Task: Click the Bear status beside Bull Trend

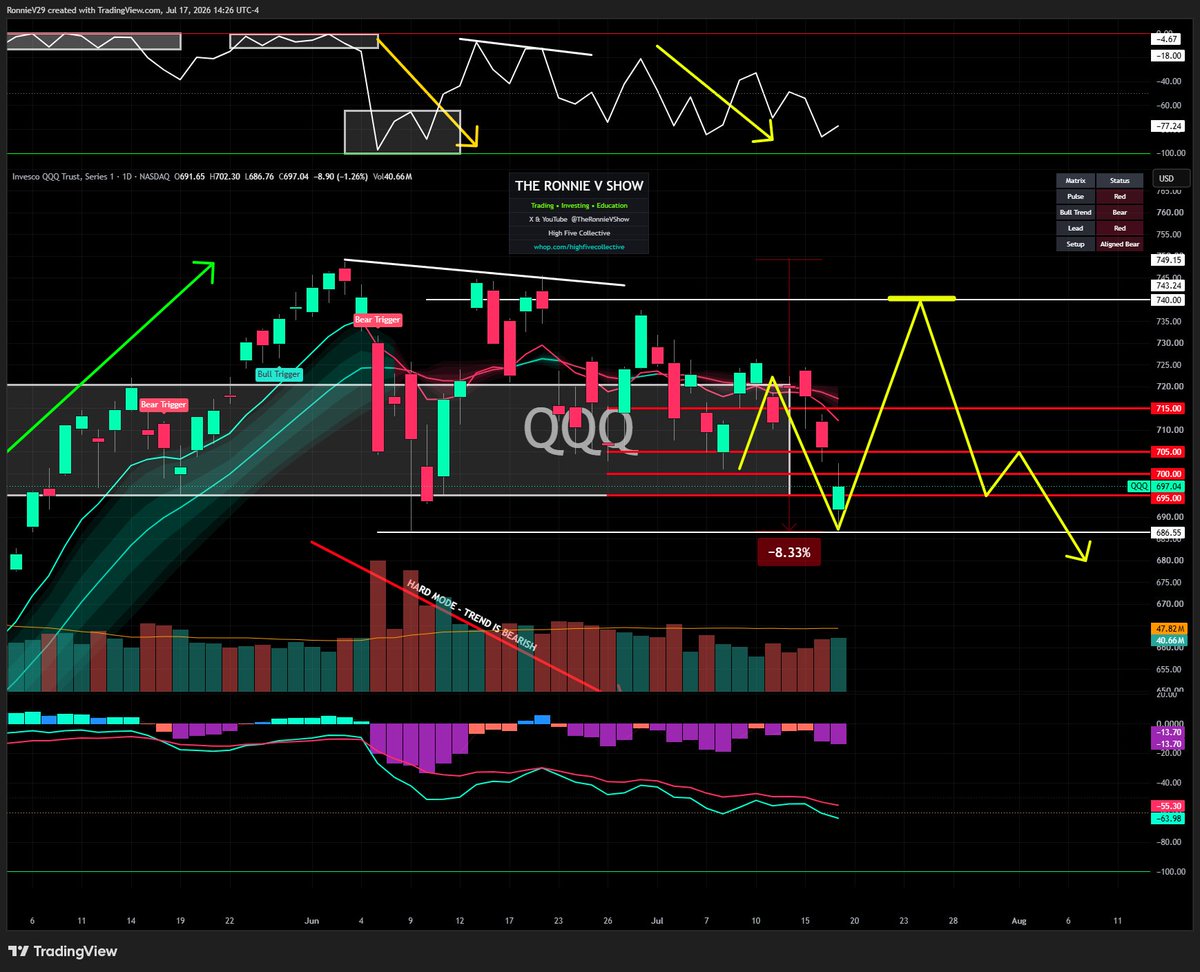Action: [1118, 213]
